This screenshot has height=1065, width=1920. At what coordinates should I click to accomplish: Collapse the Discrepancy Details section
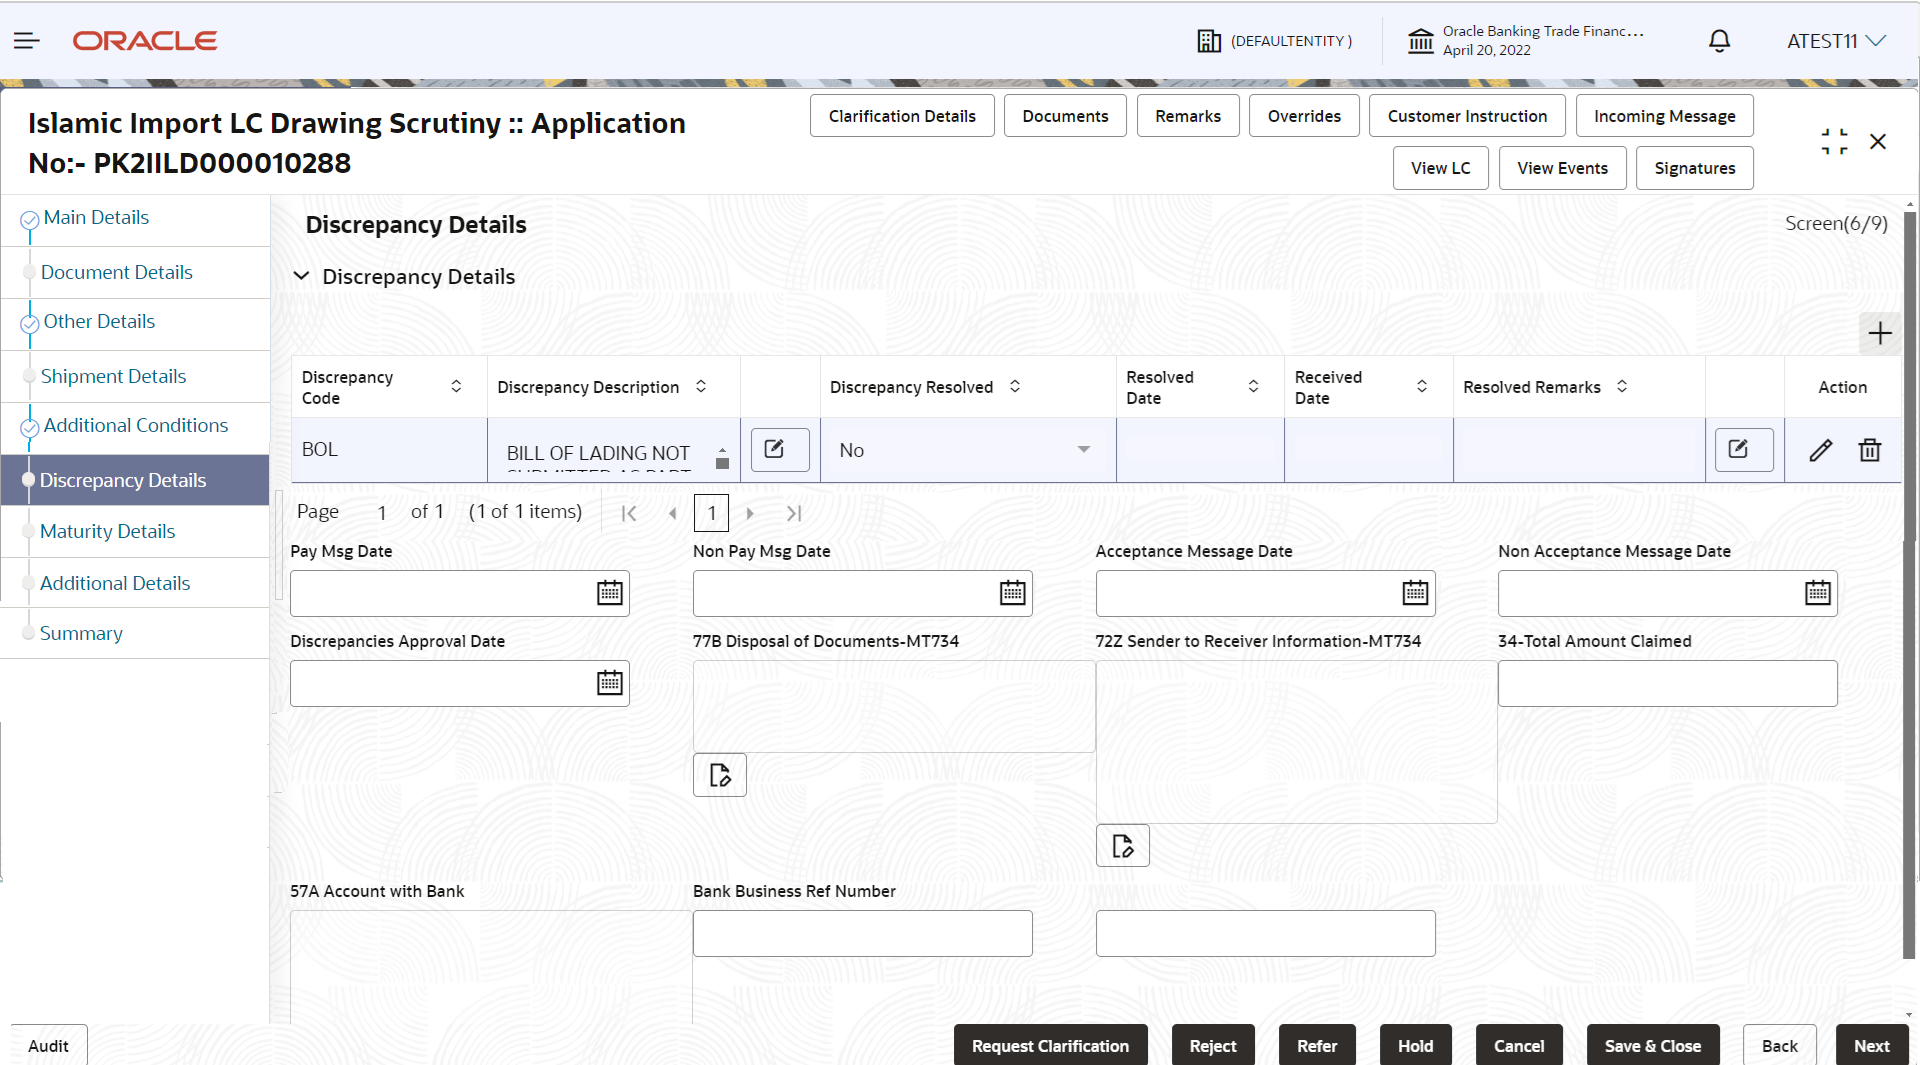click(301, 277)
